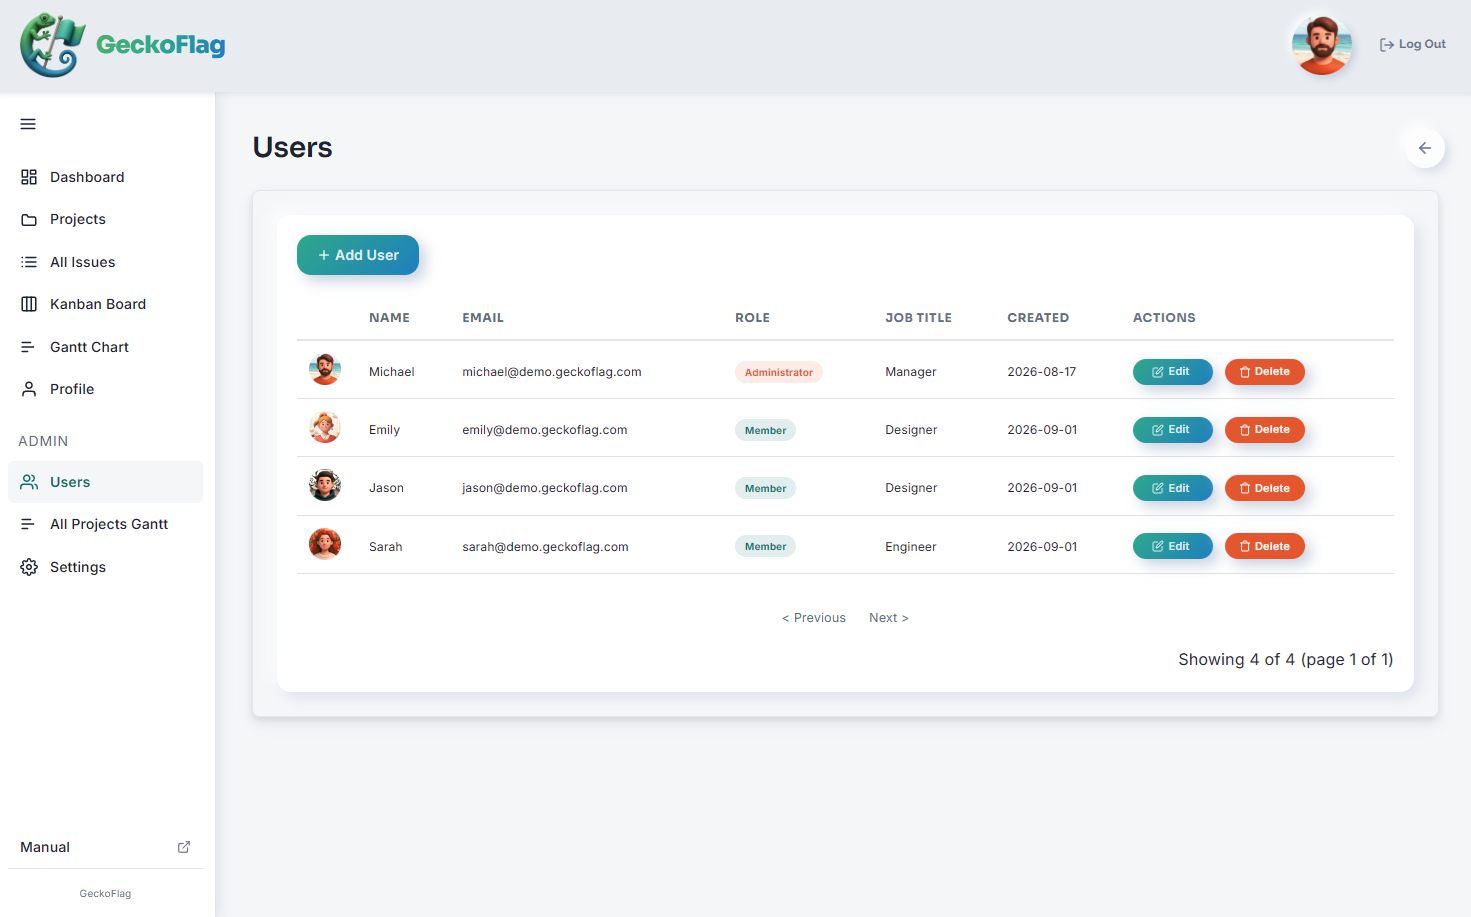
Task: Delete the user Sarah
Action: (x=1265, y=546)
